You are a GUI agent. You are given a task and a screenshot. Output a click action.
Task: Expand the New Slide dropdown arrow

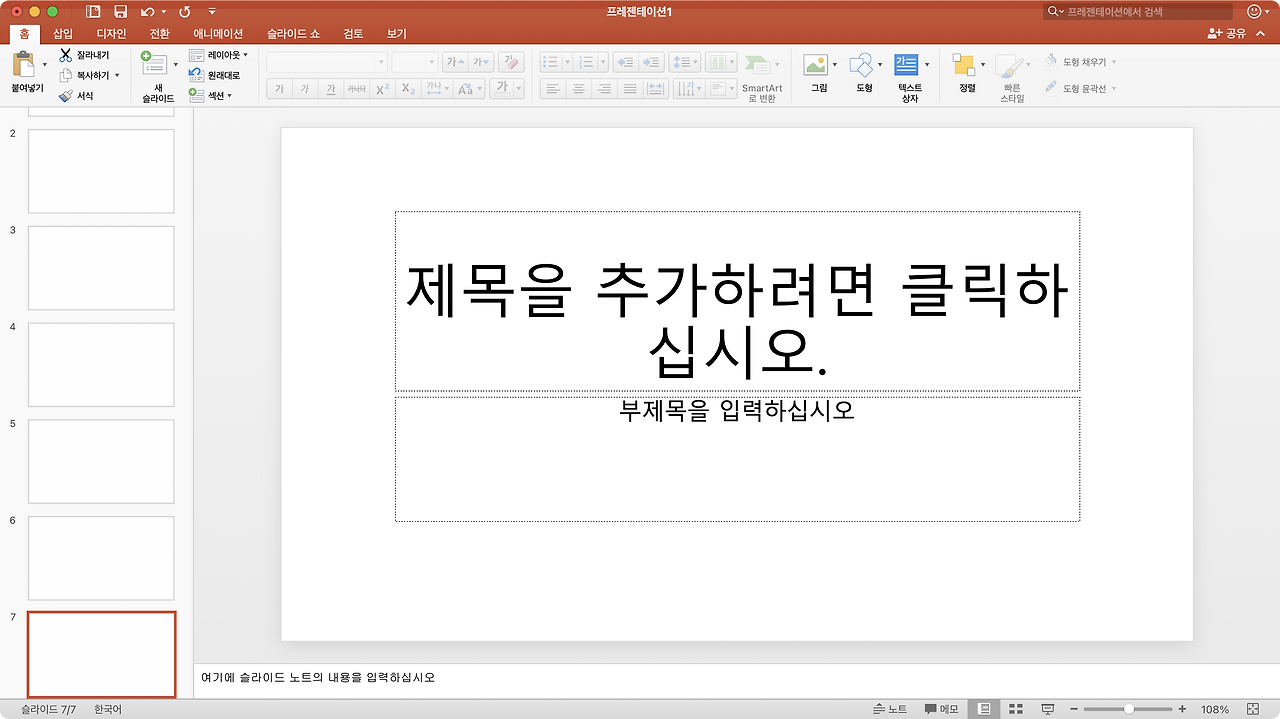(176, 65)
